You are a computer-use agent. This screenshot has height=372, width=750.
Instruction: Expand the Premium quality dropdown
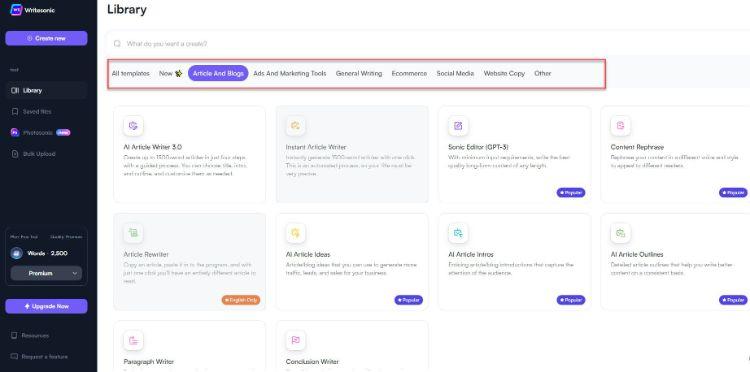point(46,274)
